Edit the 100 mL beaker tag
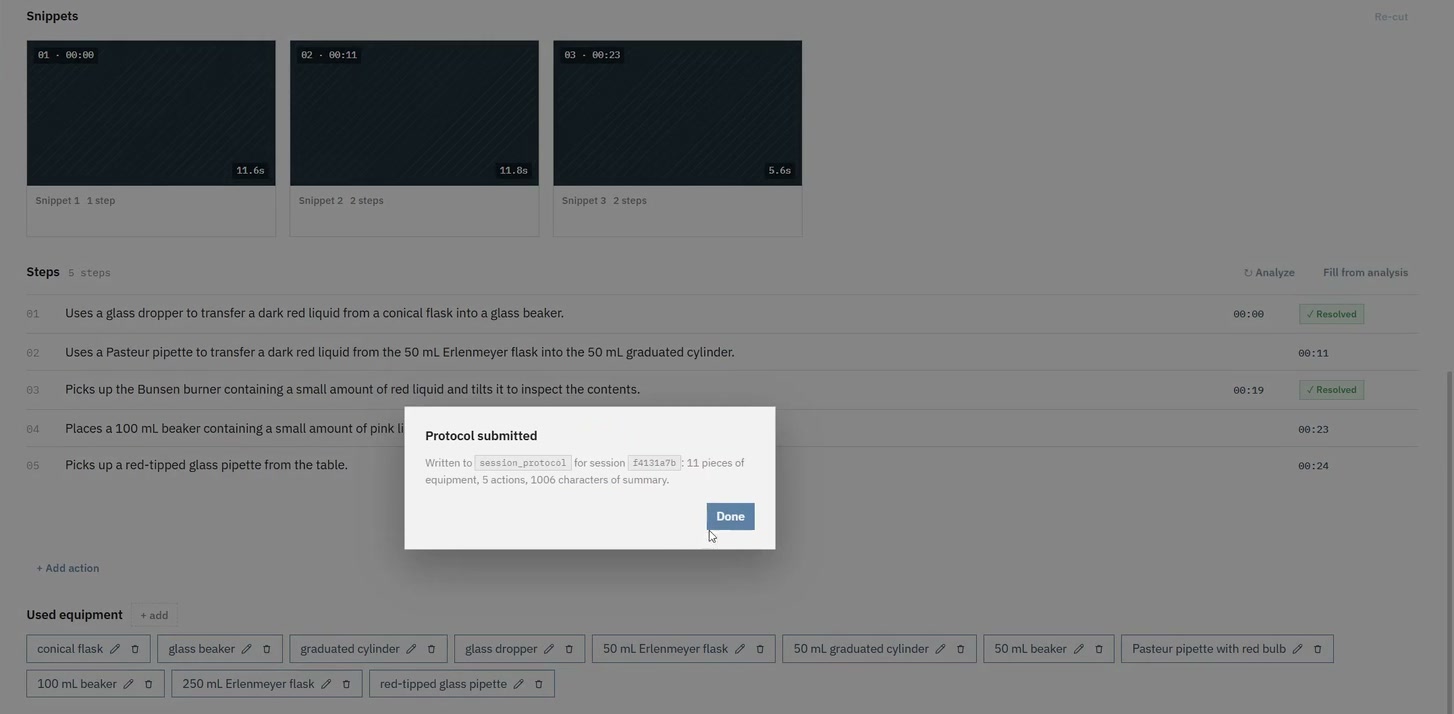 (x=128, y=684)
